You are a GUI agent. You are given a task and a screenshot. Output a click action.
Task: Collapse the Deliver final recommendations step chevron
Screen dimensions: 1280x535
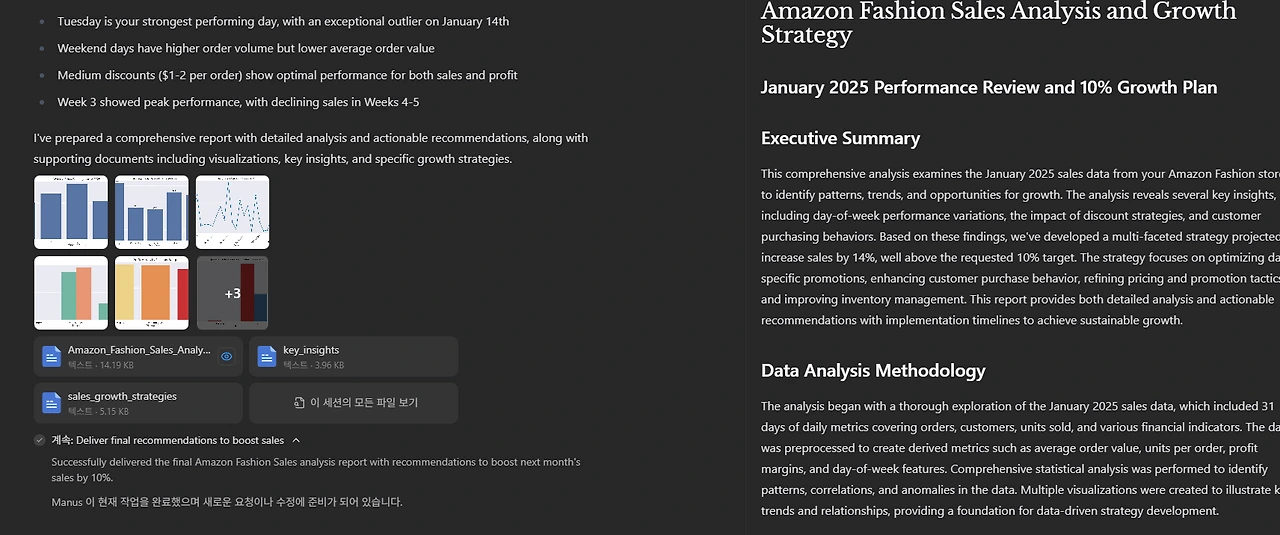[x=296, y=440]
